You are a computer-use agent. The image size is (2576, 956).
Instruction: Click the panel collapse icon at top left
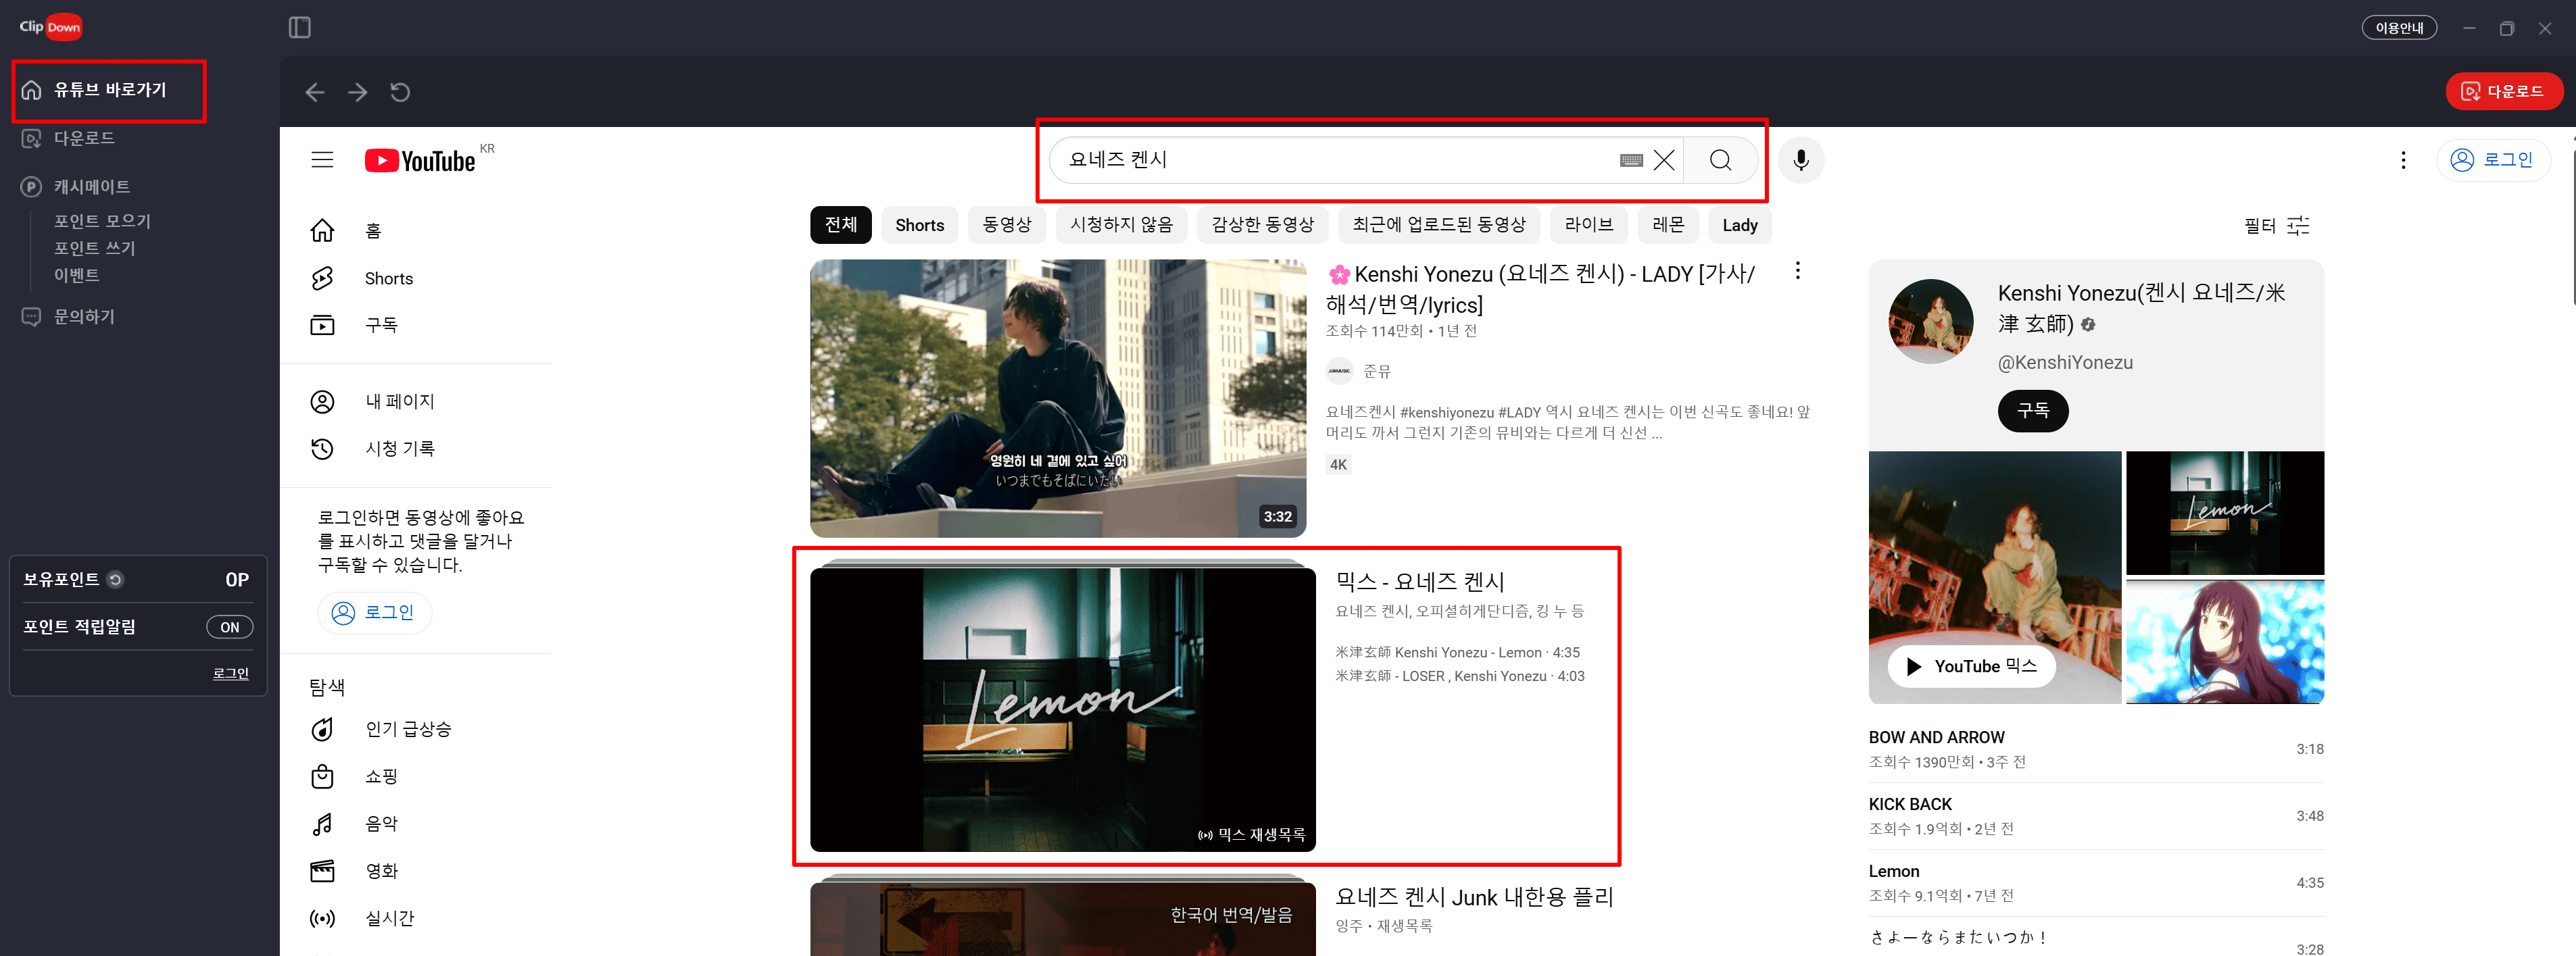(301, 28)
